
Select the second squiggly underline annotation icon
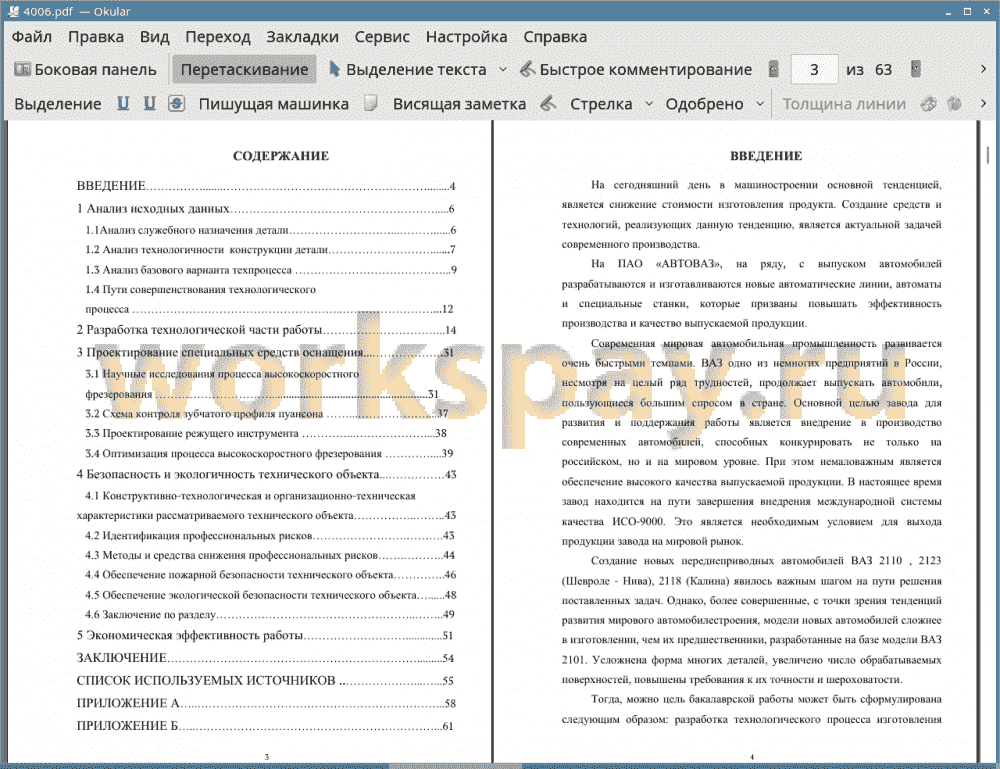[x=149, y=103]
